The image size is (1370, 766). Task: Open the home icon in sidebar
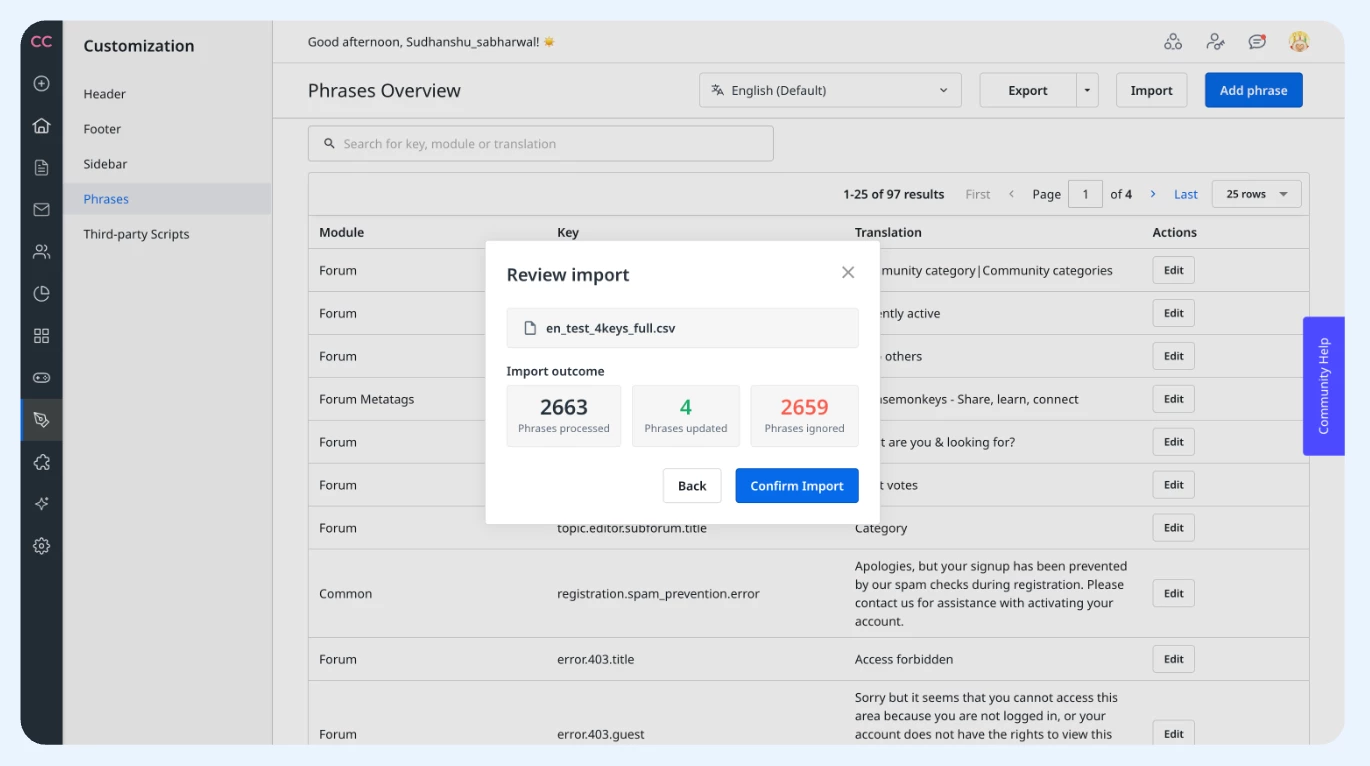coord(41,126)
